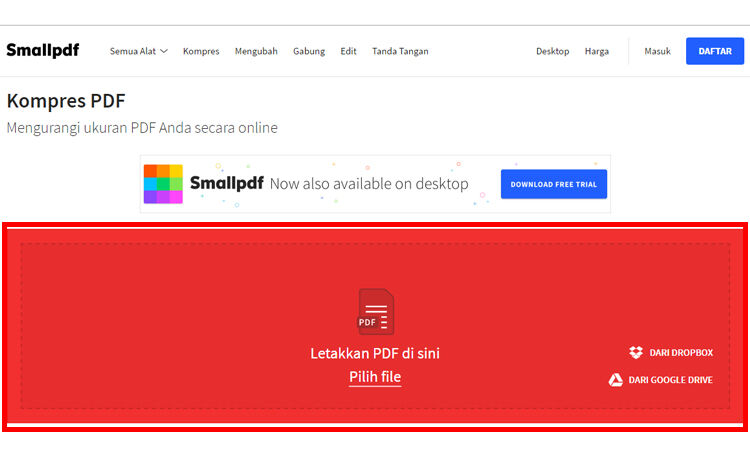Viewport: 750px width, 450px height.
Task: Select the Gabung menu item
Action: (309, 51)
